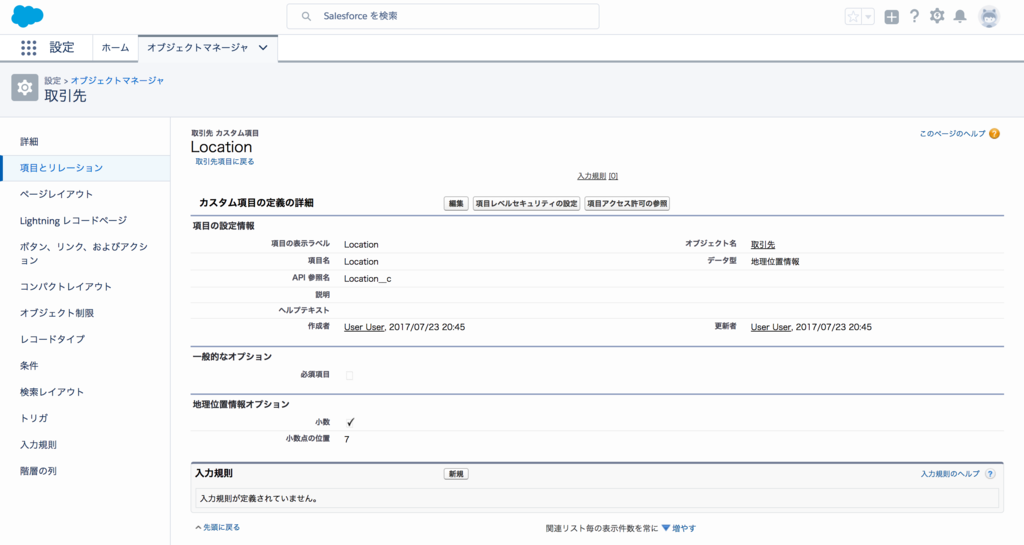This screenshot has width=1024, height=545.
Task: Click the orange help icon for this page
Action: coord(994,134)
